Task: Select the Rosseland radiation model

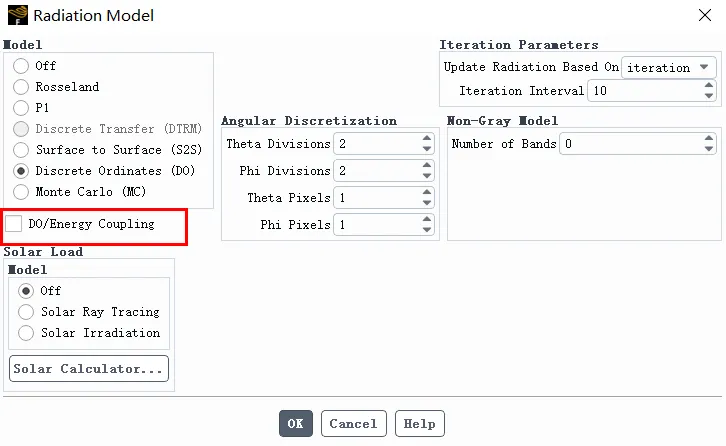Action: 22,87
